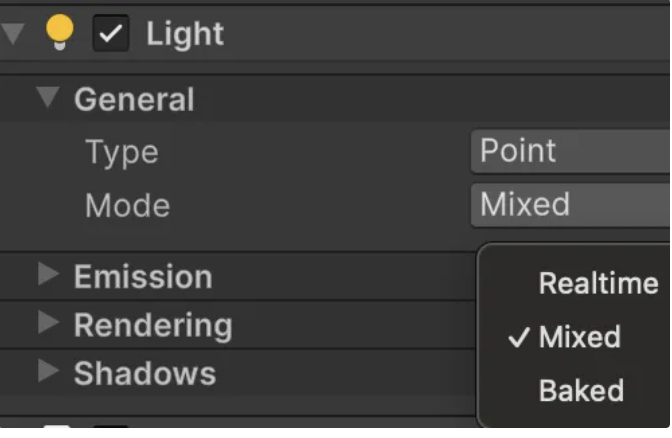Click the Mode property label
Viewport: 672px width, 438px height.
pyautogui.click(x=127, y=206)
